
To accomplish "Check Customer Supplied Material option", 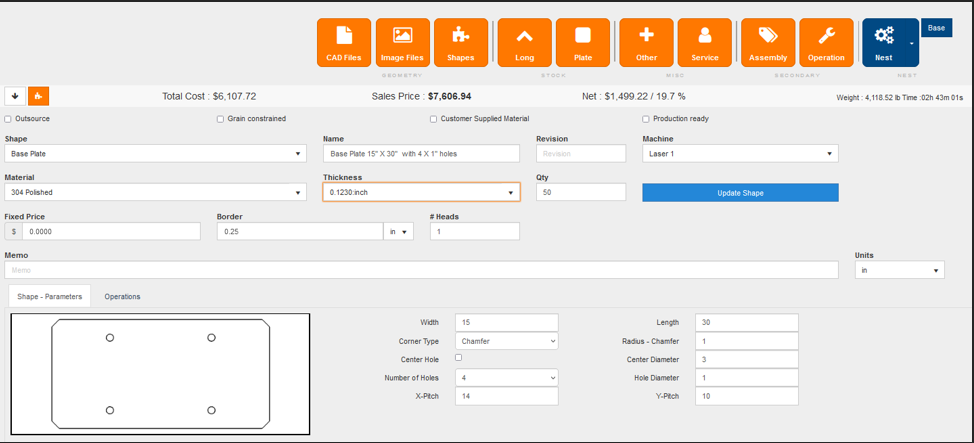I will pyautogui.click(x=434, y=119).
